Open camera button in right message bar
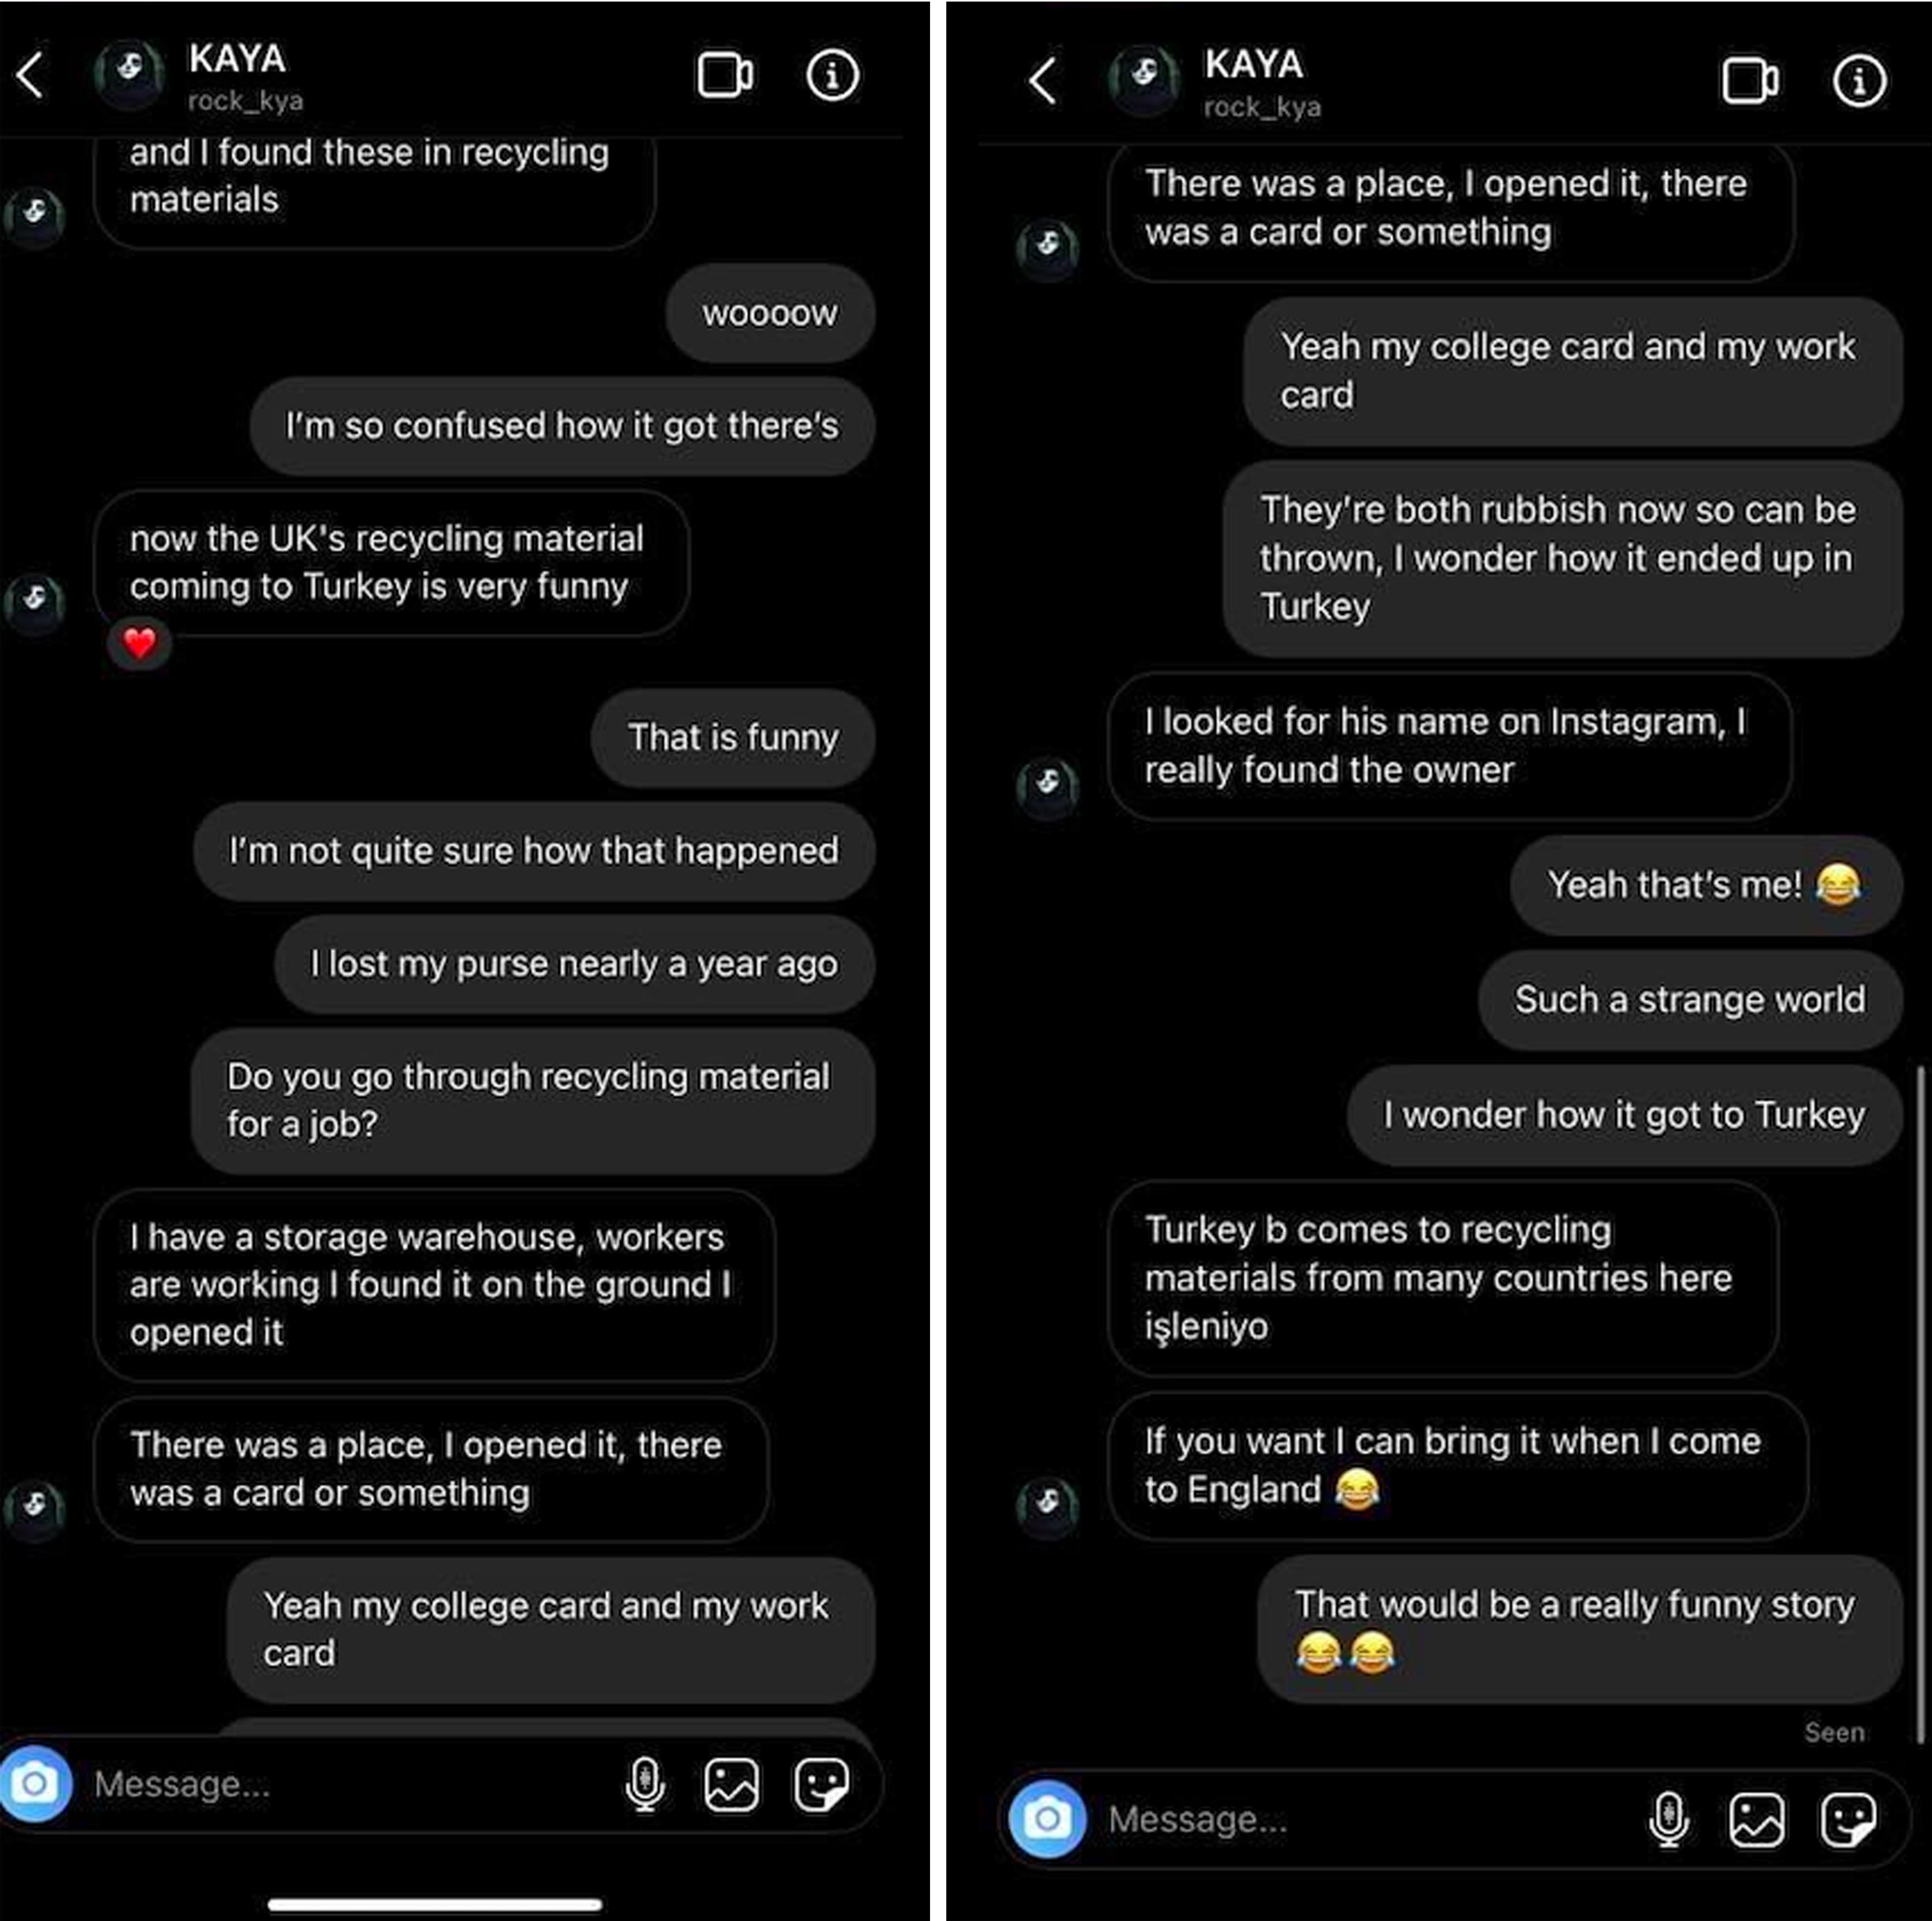The width and height of the screenshot is (1932, 1921). [x=1047, y=1818]
